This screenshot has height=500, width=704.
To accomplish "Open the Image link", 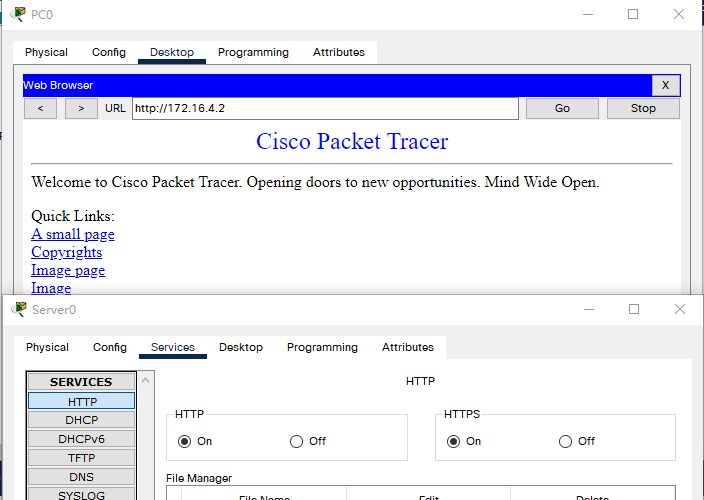I will [x=51, y=288].
